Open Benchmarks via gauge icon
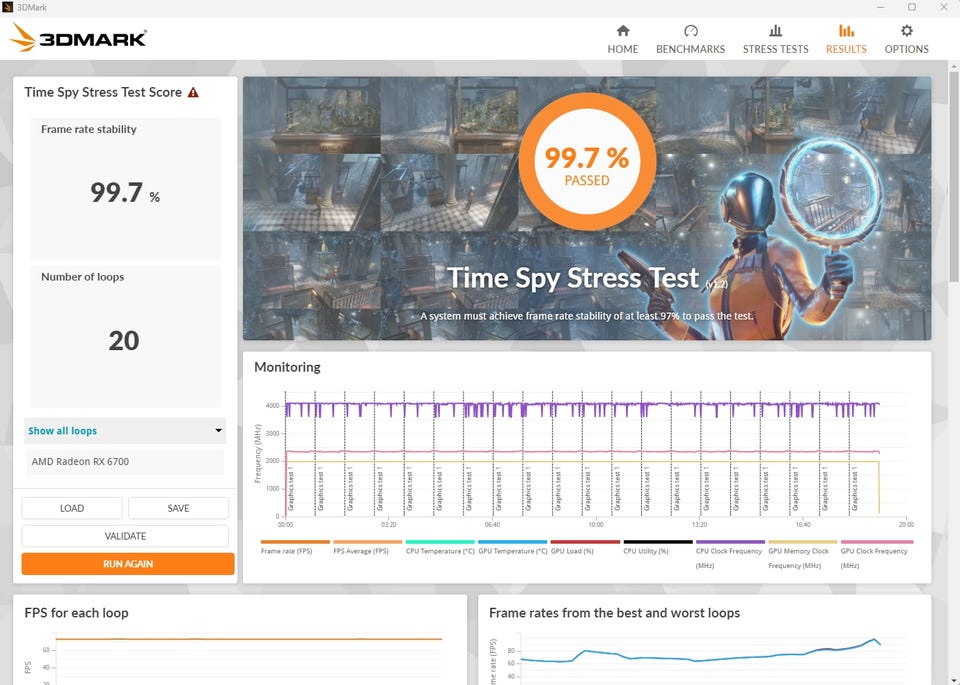 691,31
